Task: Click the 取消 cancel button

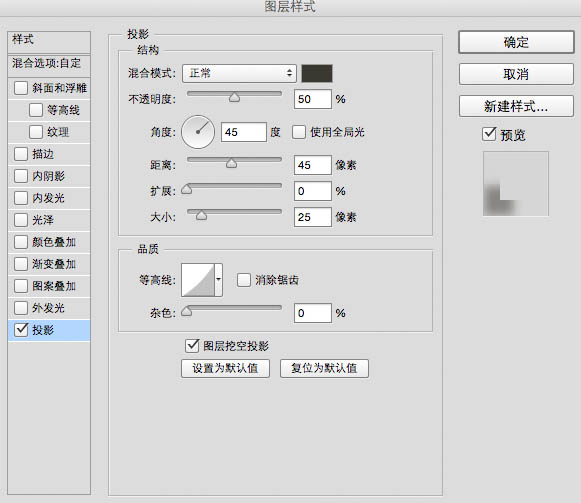Action: click(516, 74)
